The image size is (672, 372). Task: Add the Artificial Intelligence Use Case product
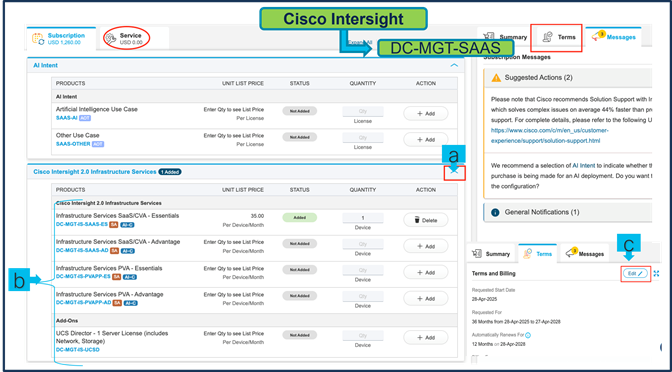pos(426,114)
